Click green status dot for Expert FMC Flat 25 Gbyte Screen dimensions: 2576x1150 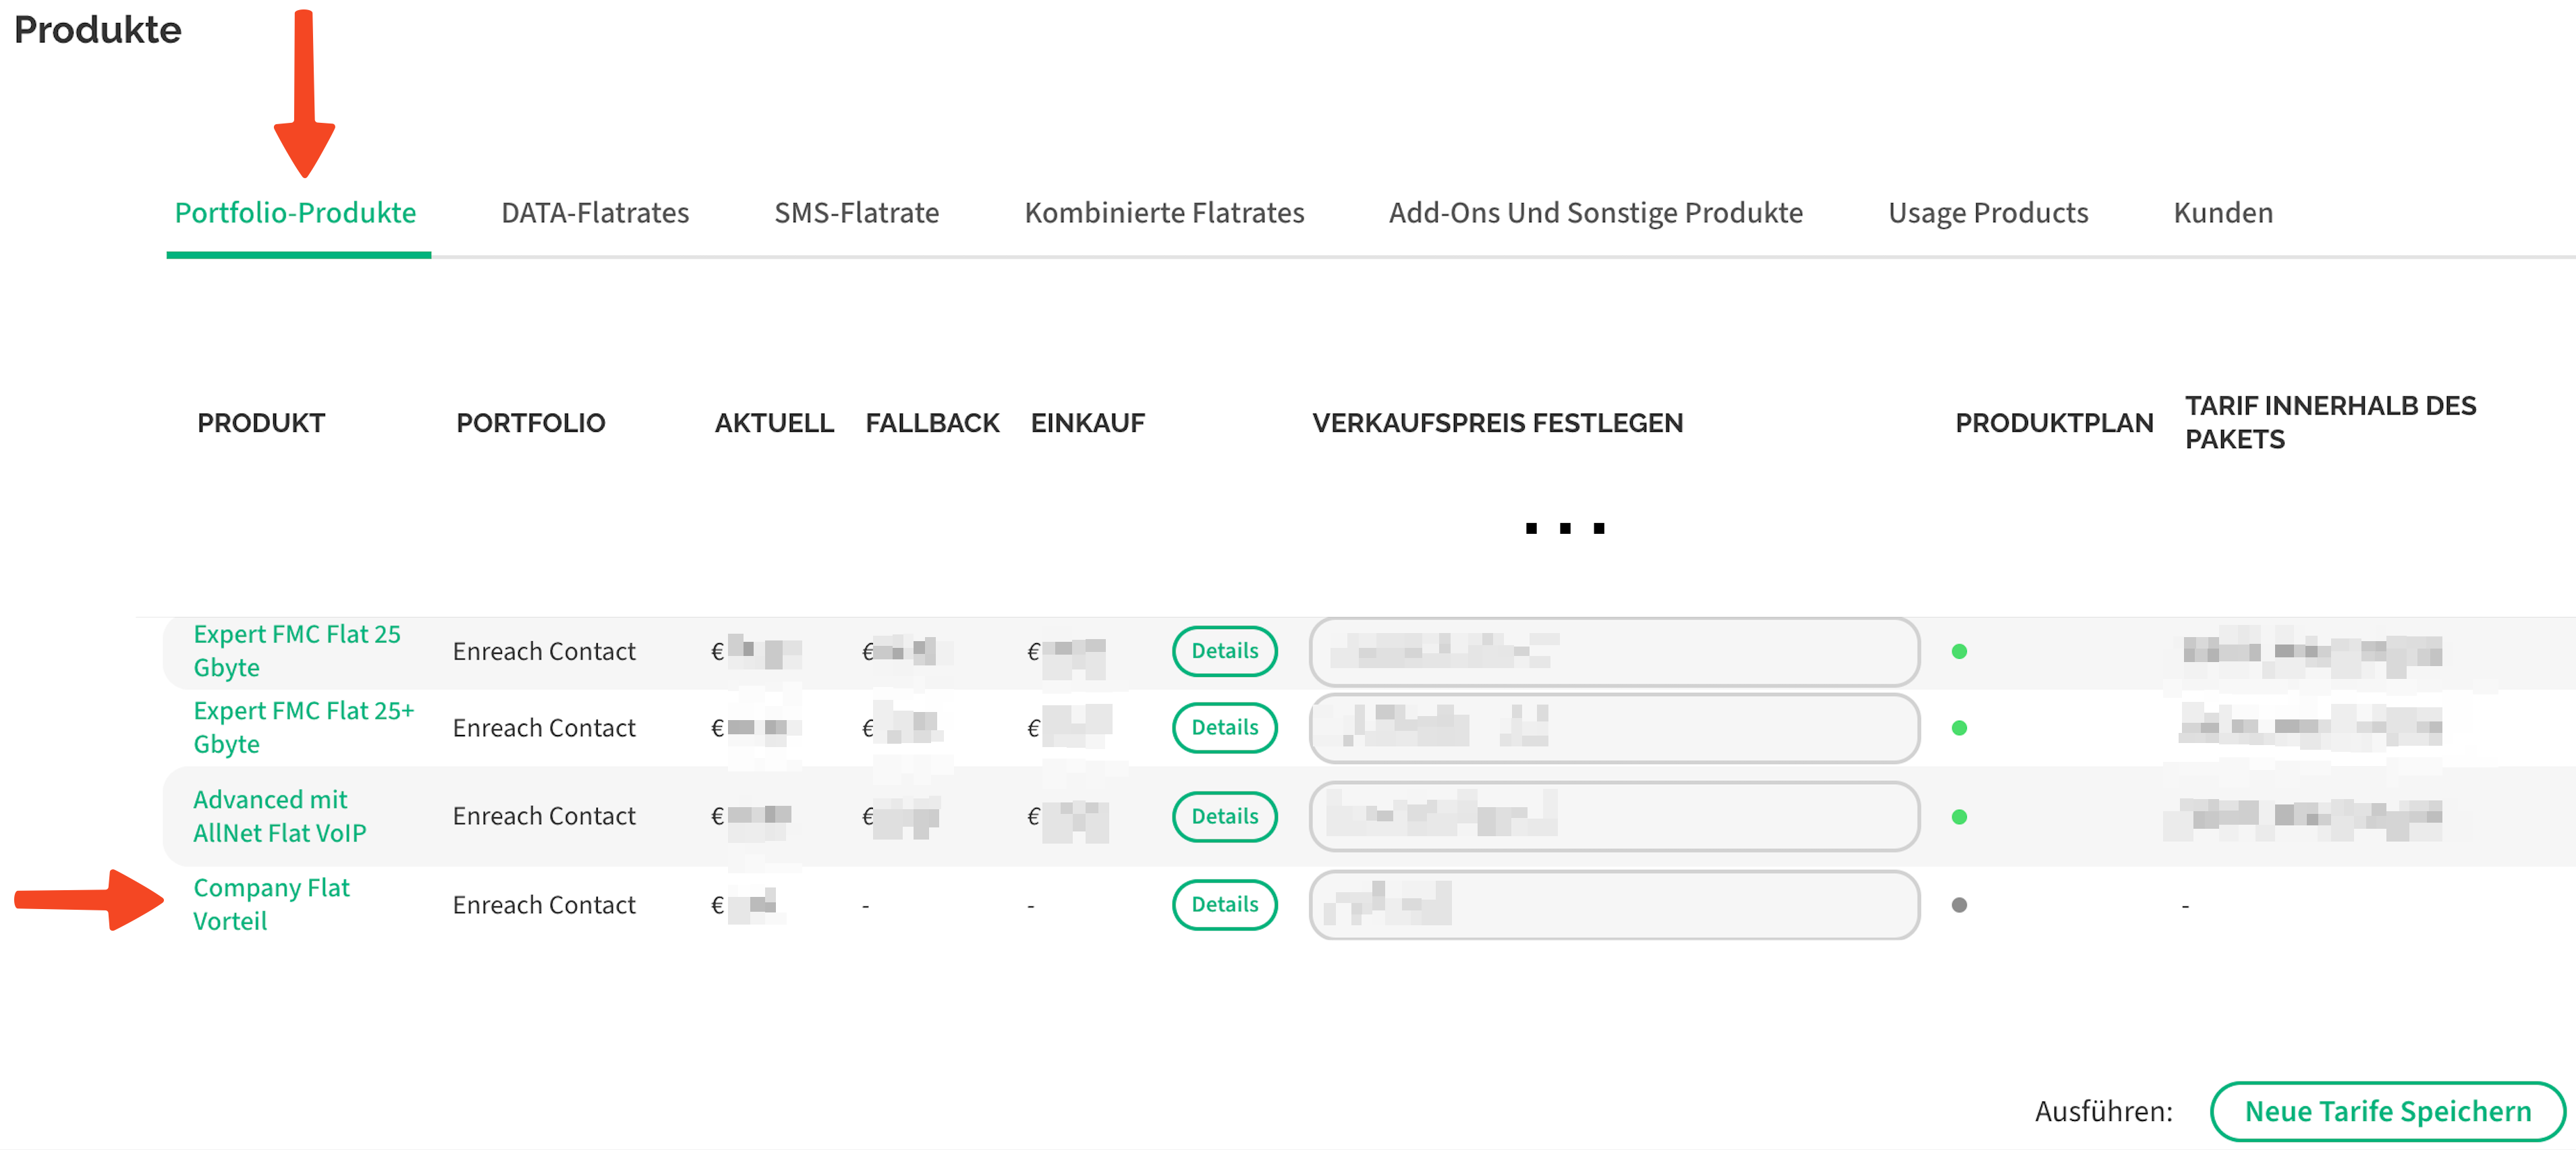click(1959, 652)
